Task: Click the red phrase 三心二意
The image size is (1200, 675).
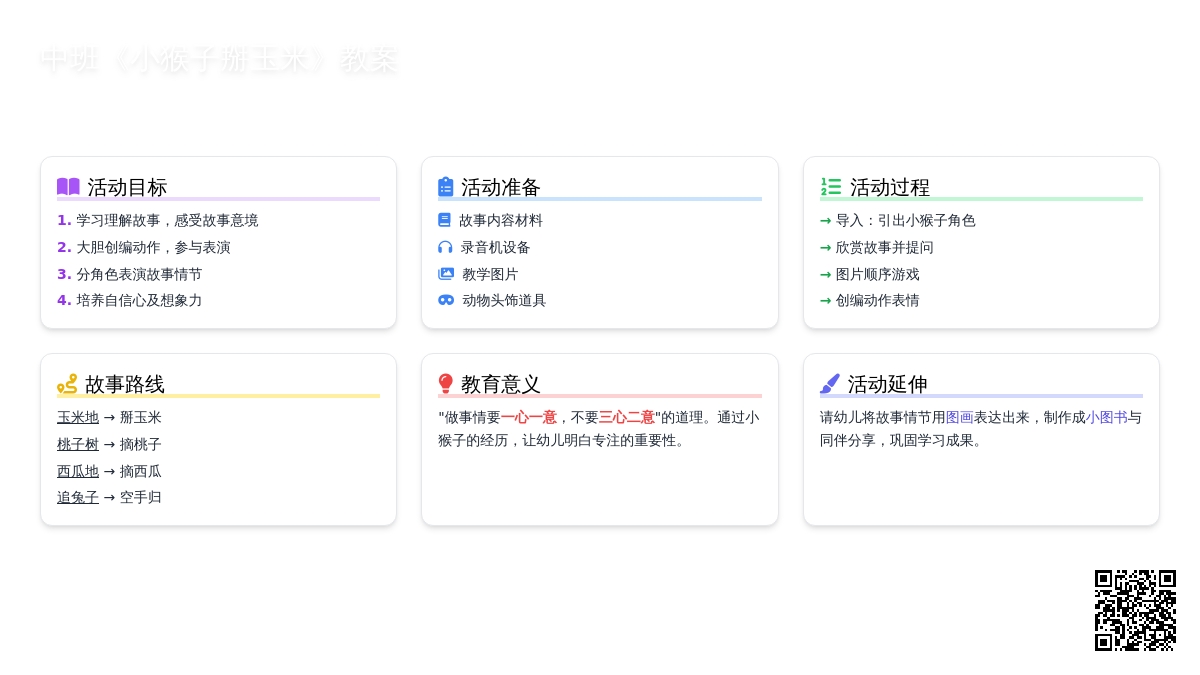Action: [x=627, y=417]
